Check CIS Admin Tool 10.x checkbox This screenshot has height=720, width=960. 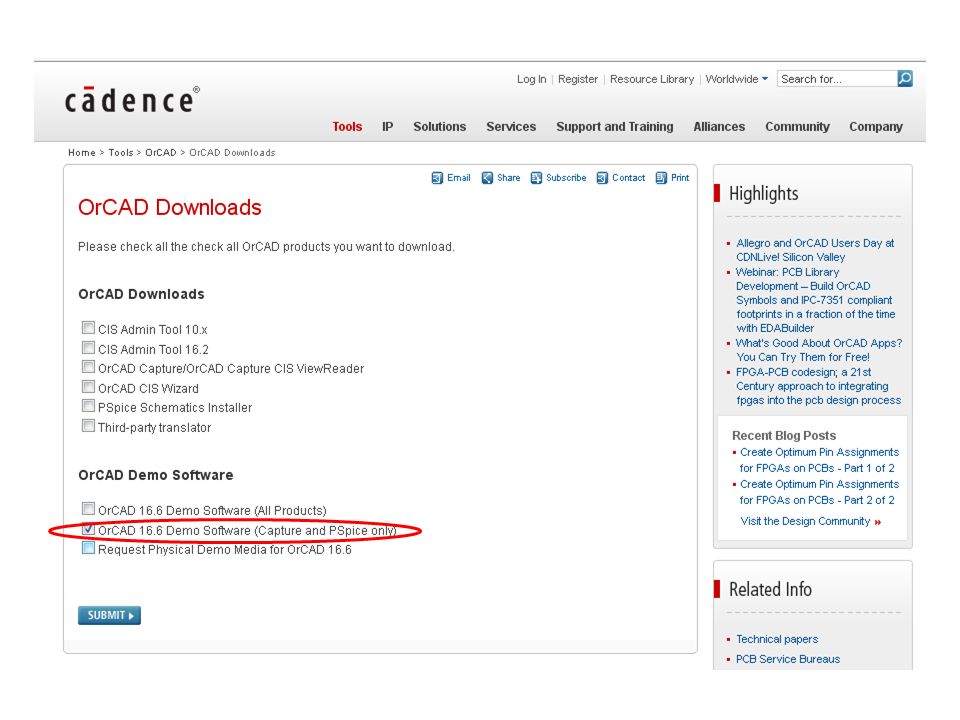(x=88, y=328)
